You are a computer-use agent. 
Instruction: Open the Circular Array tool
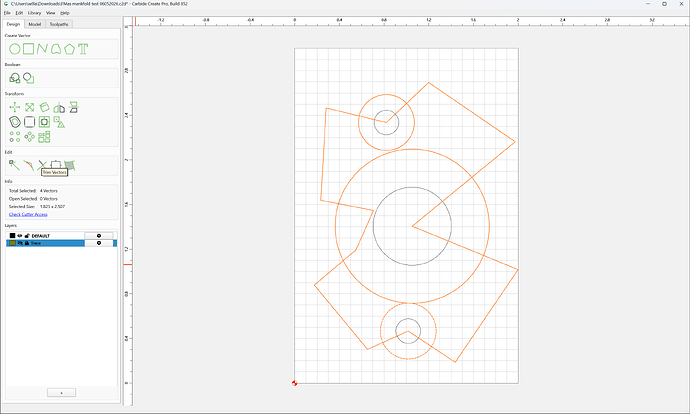point(29,137)
